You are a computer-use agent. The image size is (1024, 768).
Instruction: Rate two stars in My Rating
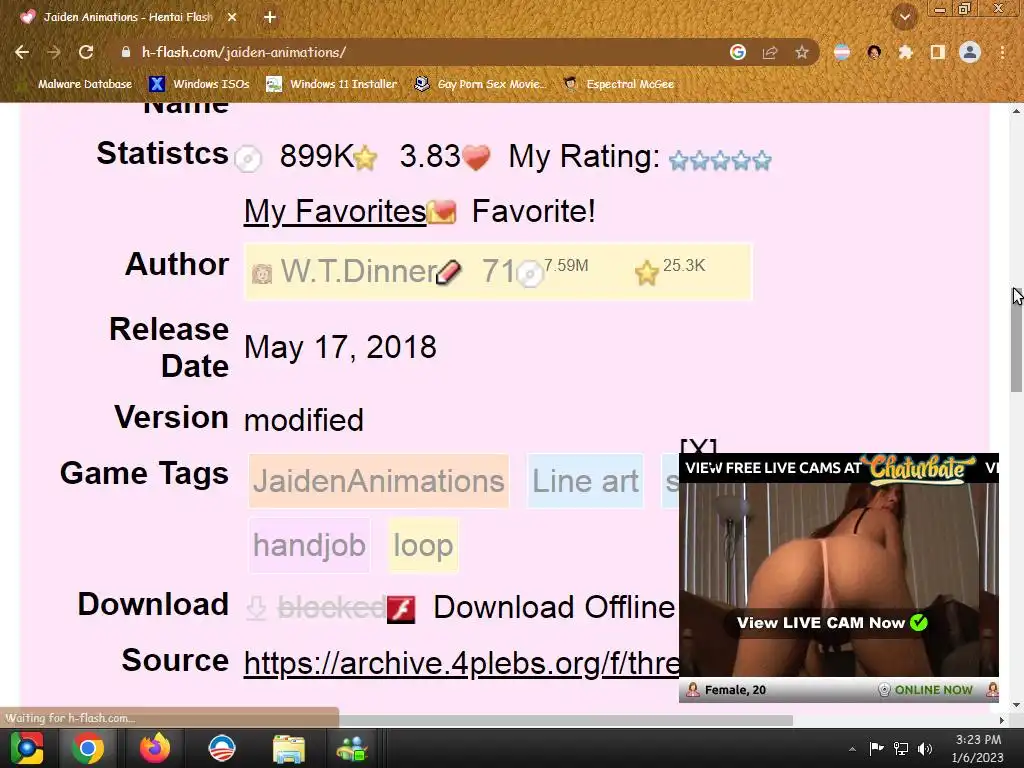pyautogui.click(x=699, y=161)
